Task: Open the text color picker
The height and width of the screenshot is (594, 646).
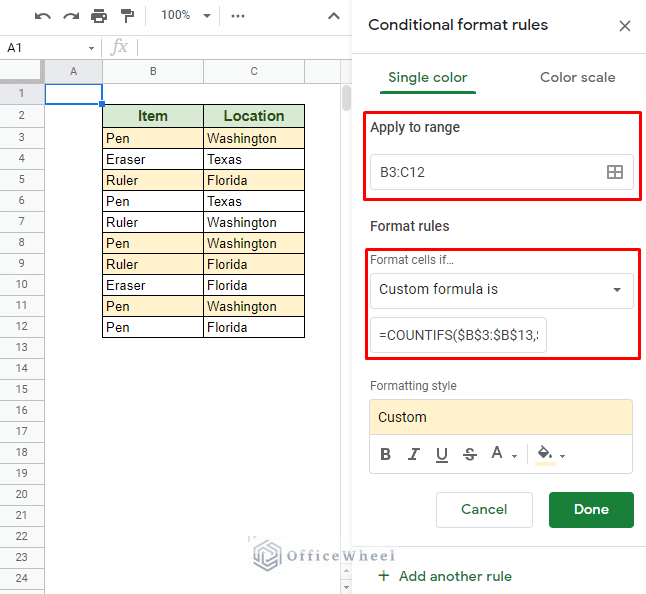Action: pos(502,454)
